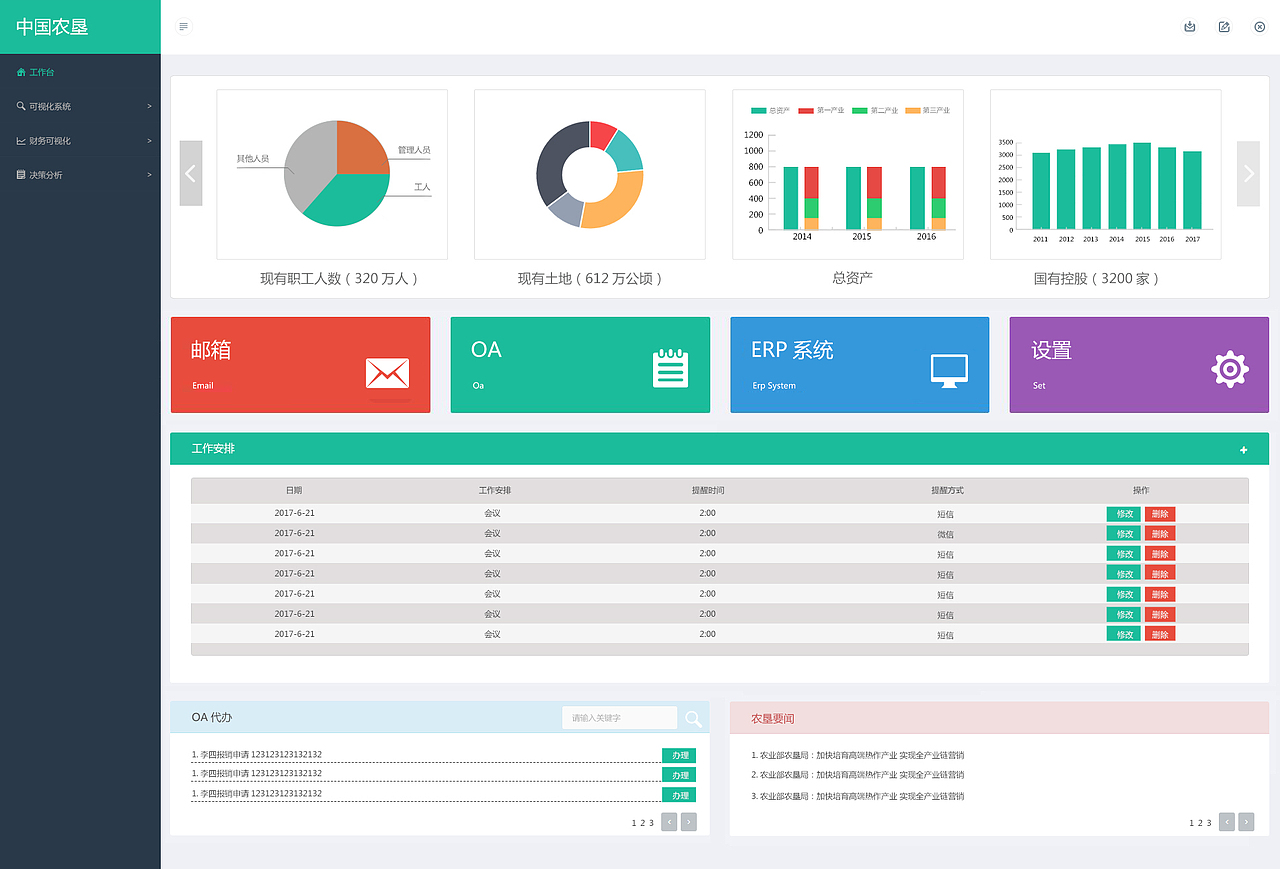The image size is (1280, 869).
Task: Click the edit pencil icon in top bar
Action: [x=1224, y=27]
